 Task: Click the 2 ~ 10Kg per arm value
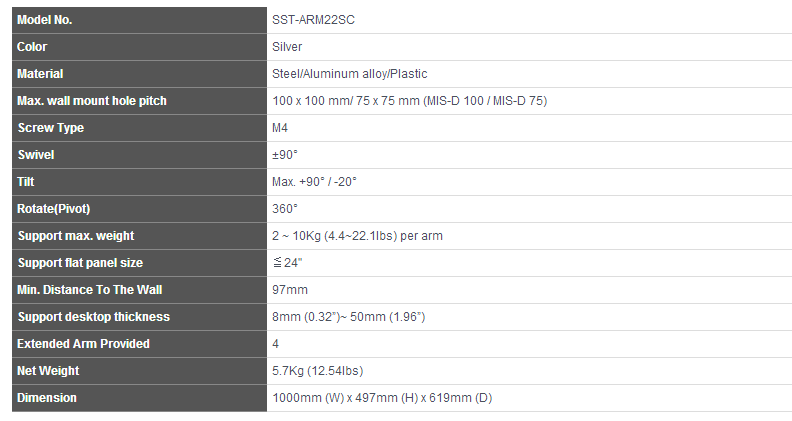tap(357, 236)
